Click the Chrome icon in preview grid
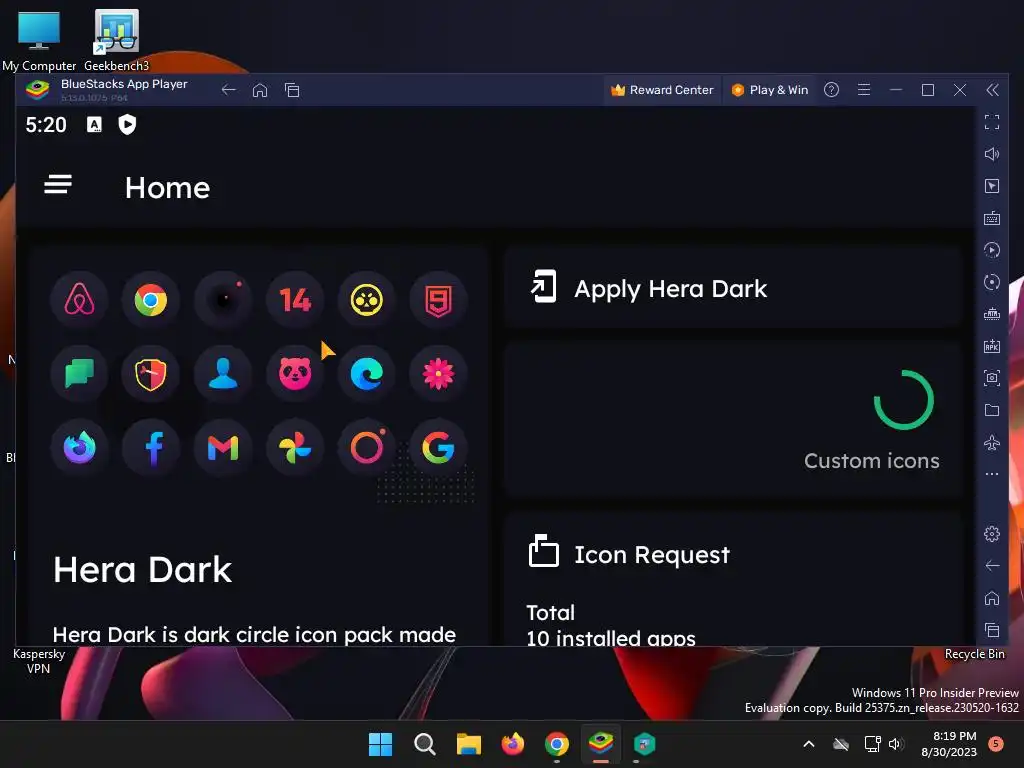Viewport: 1024px width, 768px height. [151, 300]
